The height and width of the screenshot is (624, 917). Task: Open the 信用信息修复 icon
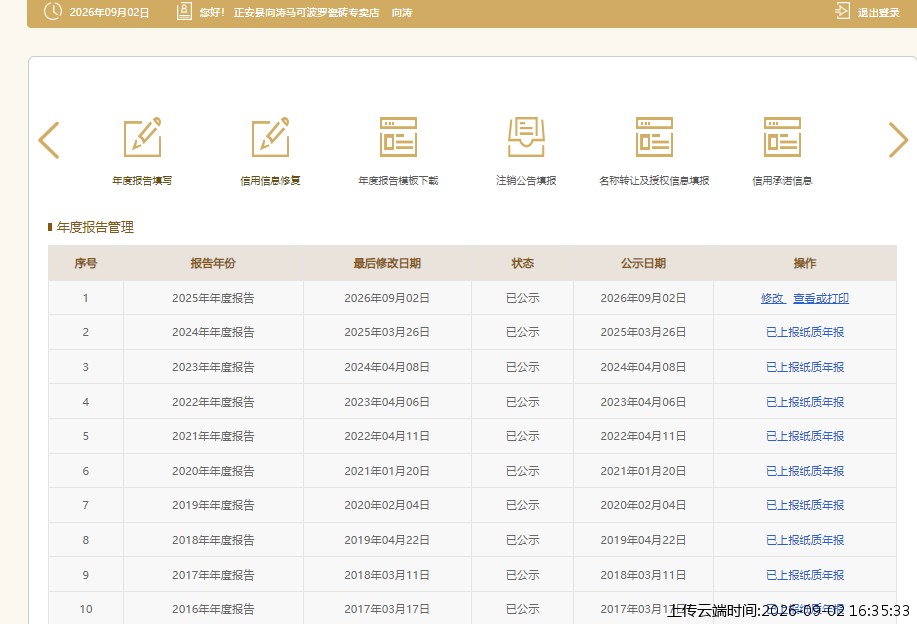270,137
